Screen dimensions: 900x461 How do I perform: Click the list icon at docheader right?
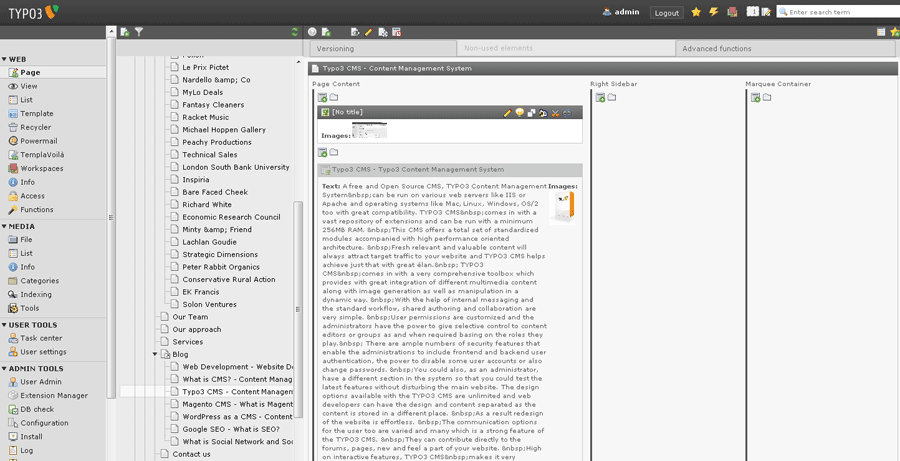(x=881, y=32)
